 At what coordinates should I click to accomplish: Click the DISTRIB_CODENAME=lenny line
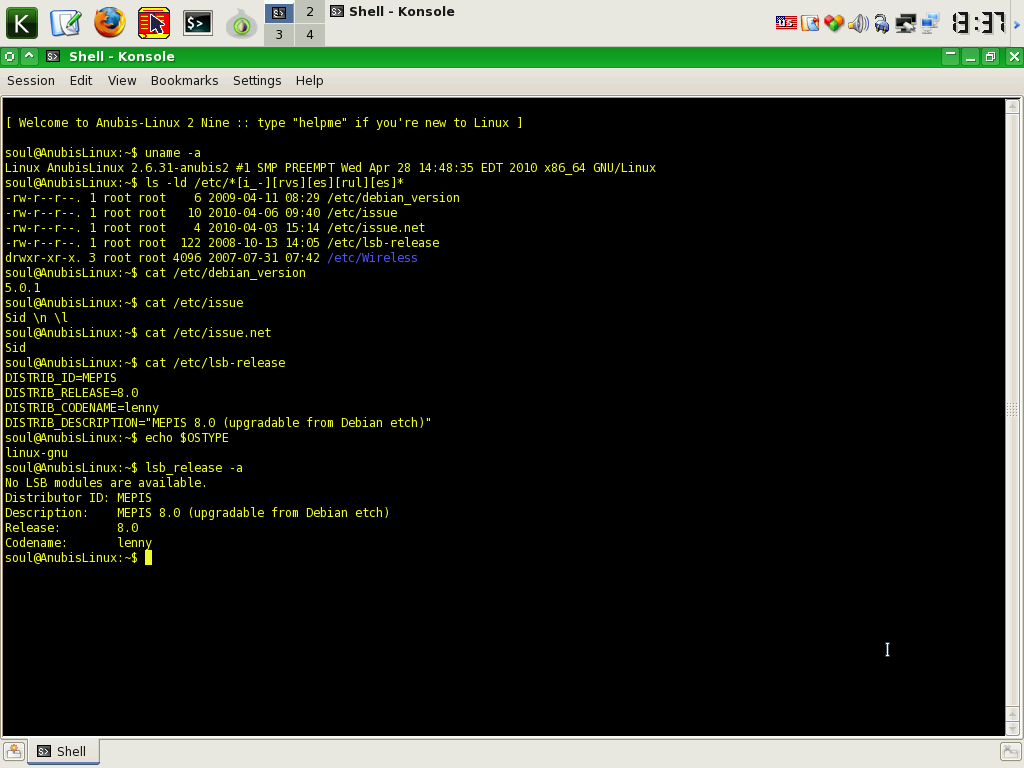[82, 408]
